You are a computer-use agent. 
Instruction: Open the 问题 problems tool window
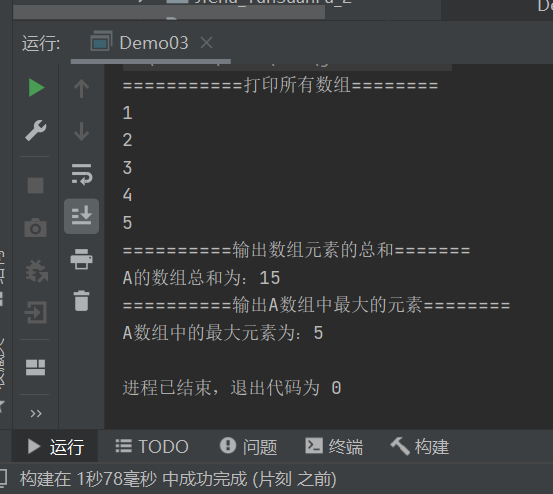point(249,447)
